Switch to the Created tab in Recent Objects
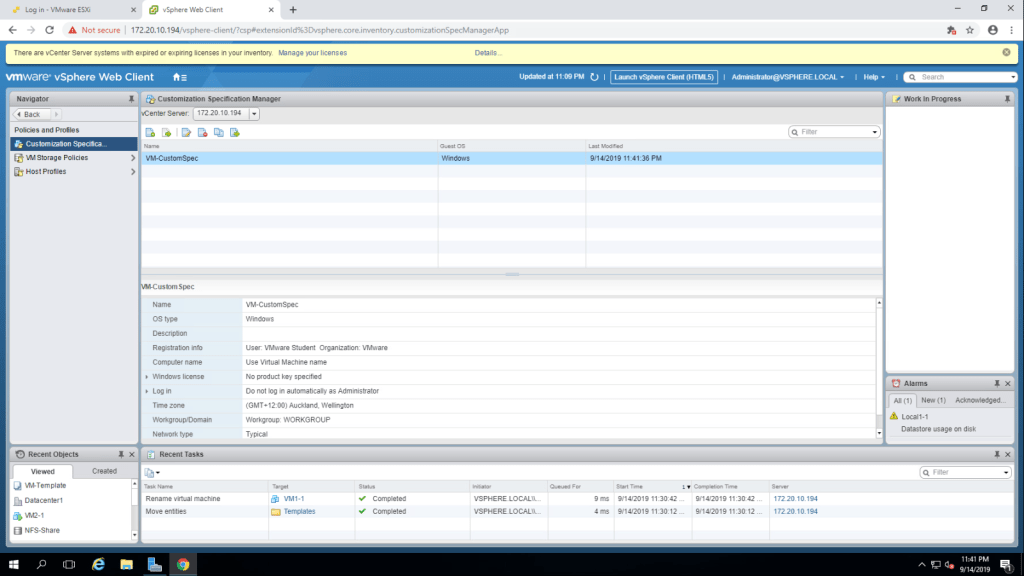The height and width of the screenshot is (576, 1024). point(104,471)
